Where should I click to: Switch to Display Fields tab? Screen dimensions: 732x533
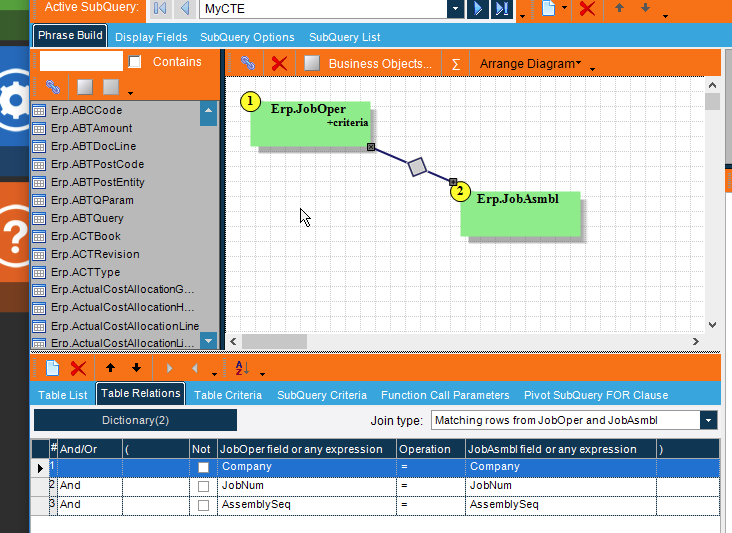tap(151, 37)
